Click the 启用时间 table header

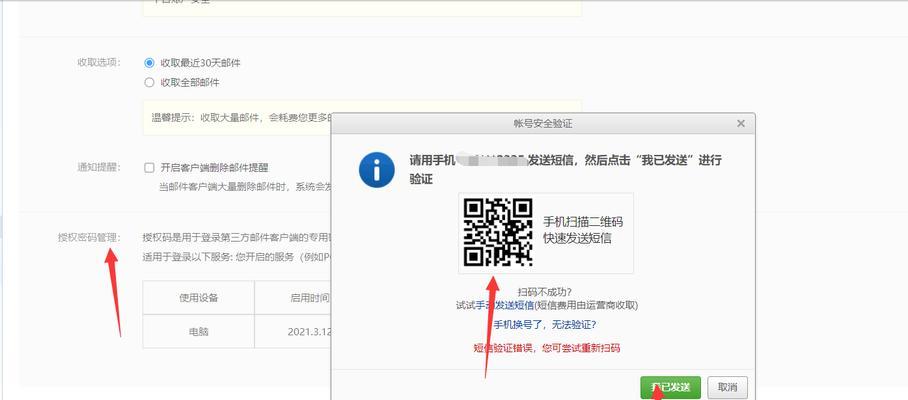(x=293, y=298)
